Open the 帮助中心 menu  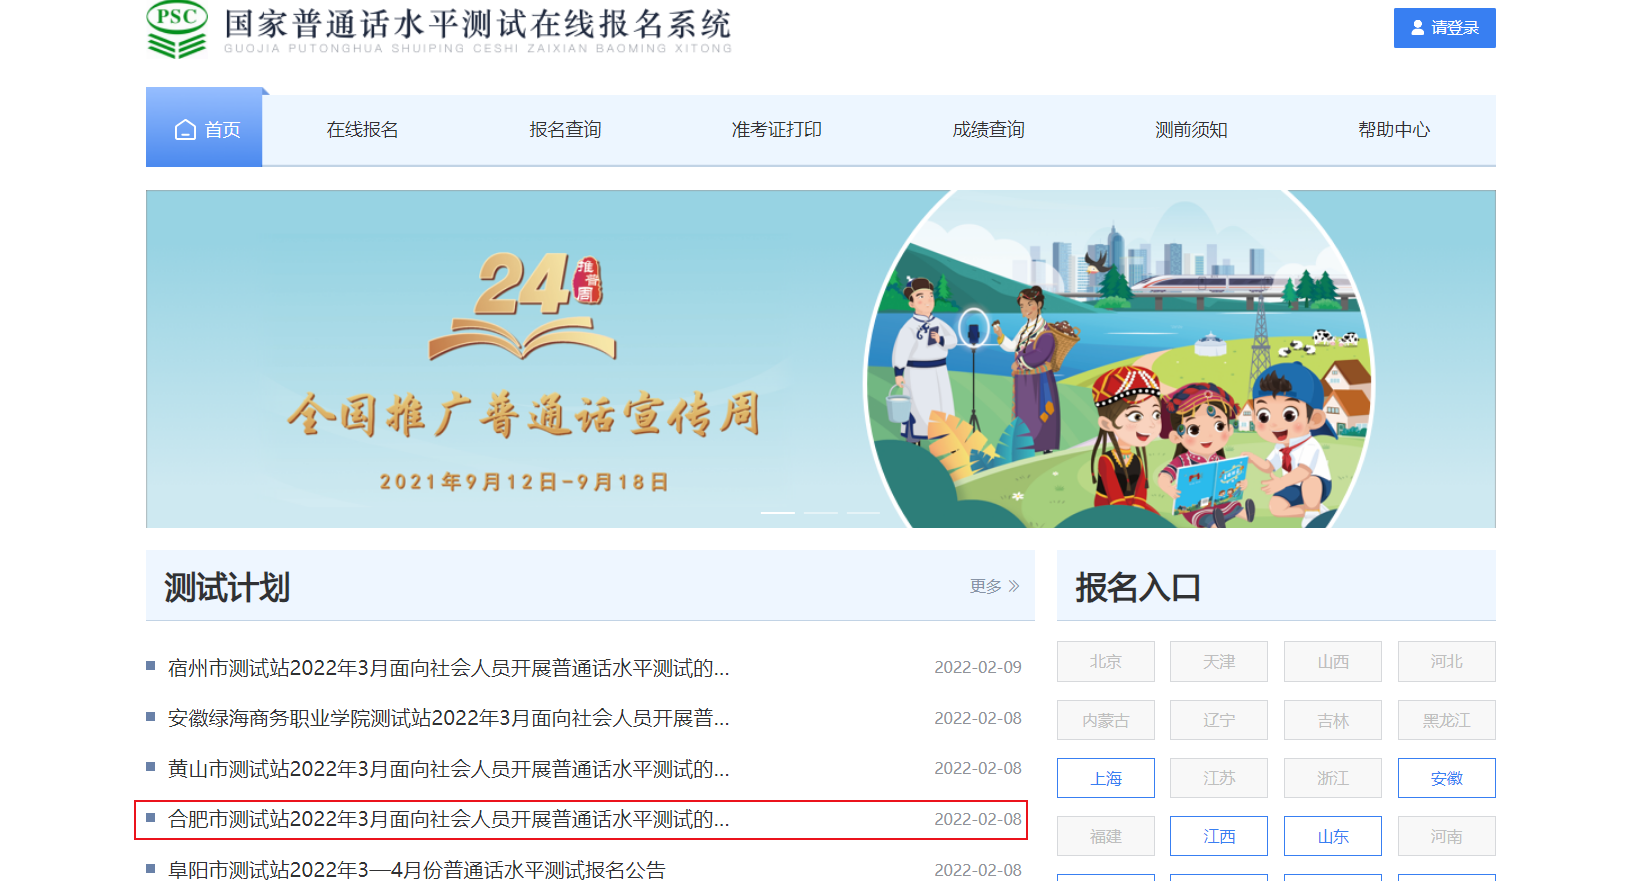click(1394, 130)
